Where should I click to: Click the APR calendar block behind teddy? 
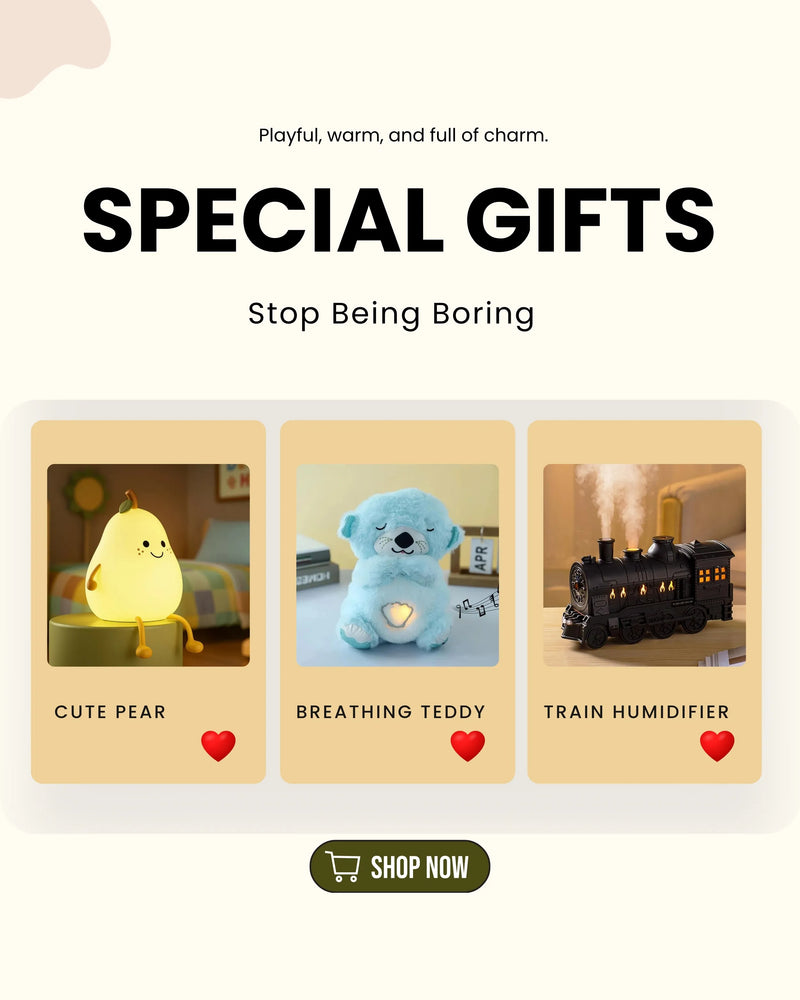(478, 555)
